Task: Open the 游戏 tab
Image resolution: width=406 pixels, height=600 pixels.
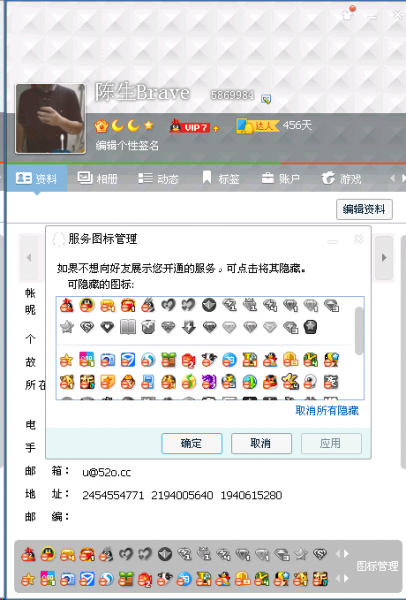Action: (x=341, y=178)
